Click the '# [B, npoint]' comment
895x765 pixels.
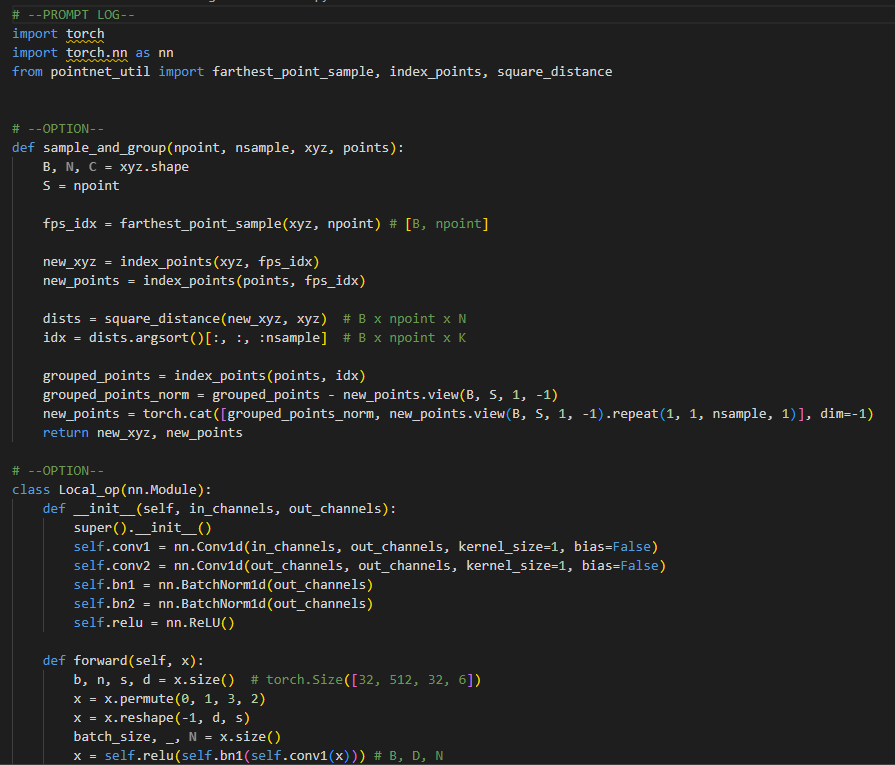click(x=439, y=224)
